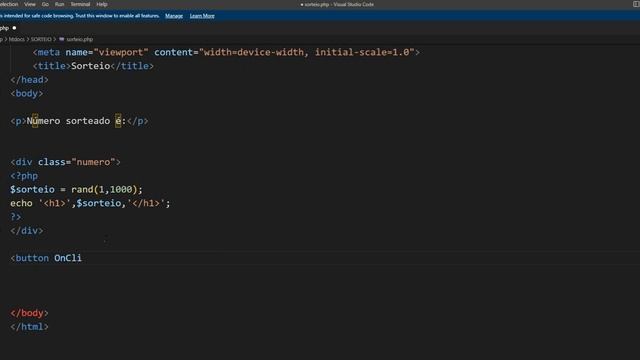Click the PHP closing ?> tag
This screenshot has width=640, height=360.
(x=16, y=217)
